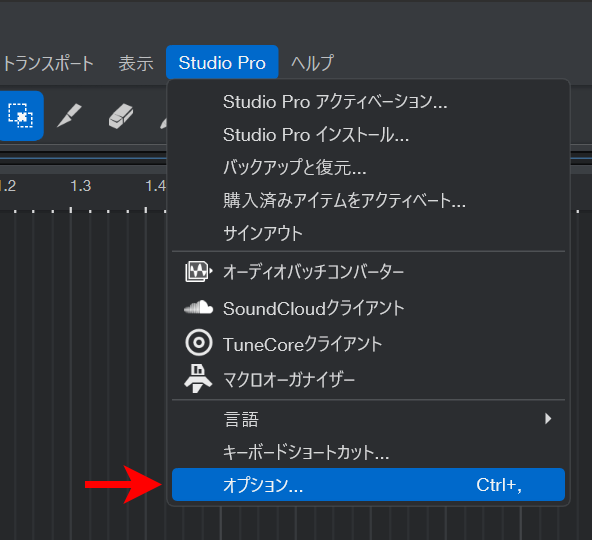This screenshot has height=540, width=592.
Task: Open the Studio Pro menu
Action: pos(222,62)
